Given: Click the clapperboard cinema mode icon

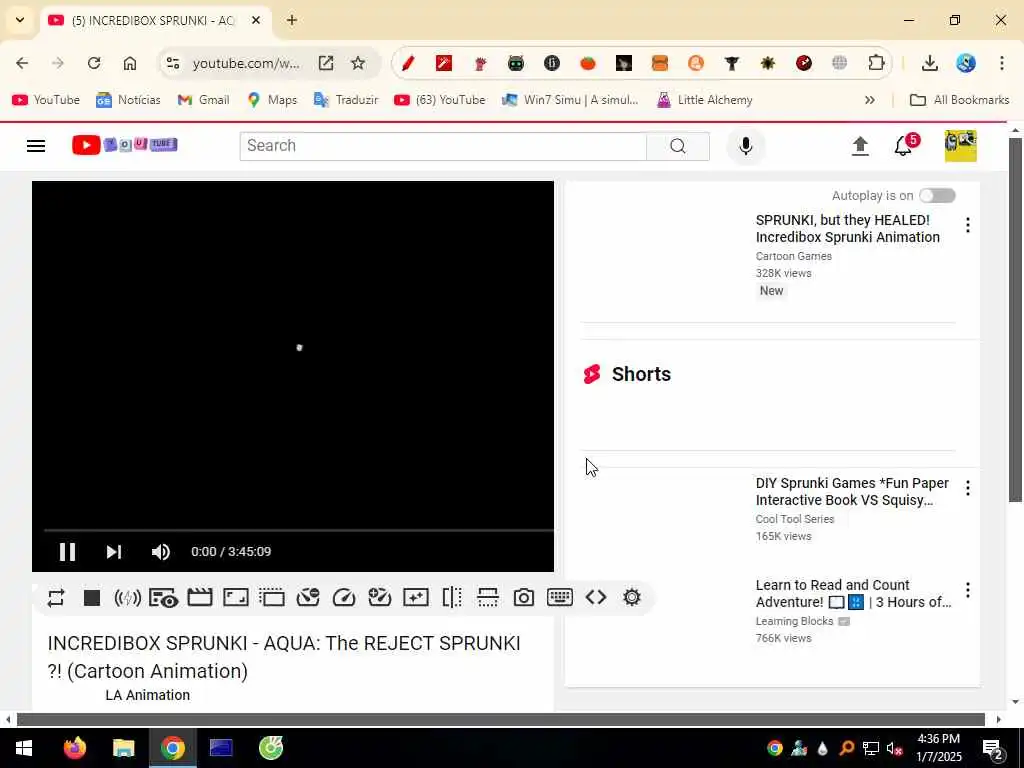Looking at the screenshot, I should pyautogui.click(x=200, y=598).
